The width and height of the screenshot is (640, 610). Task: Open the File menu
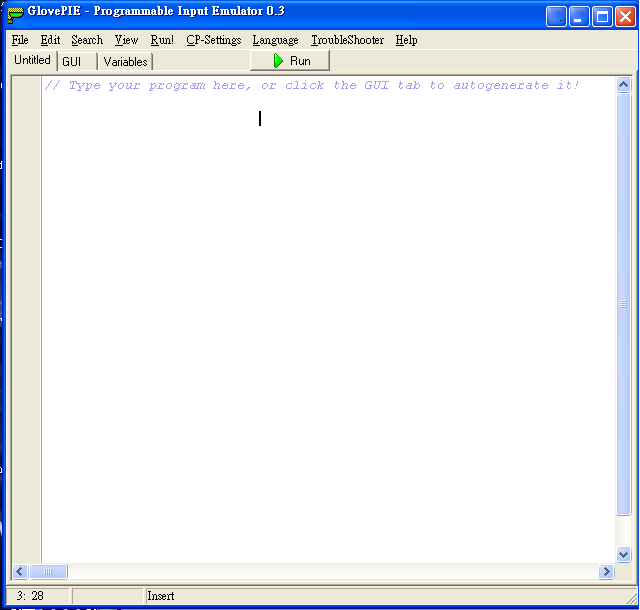tap(20, 40)
